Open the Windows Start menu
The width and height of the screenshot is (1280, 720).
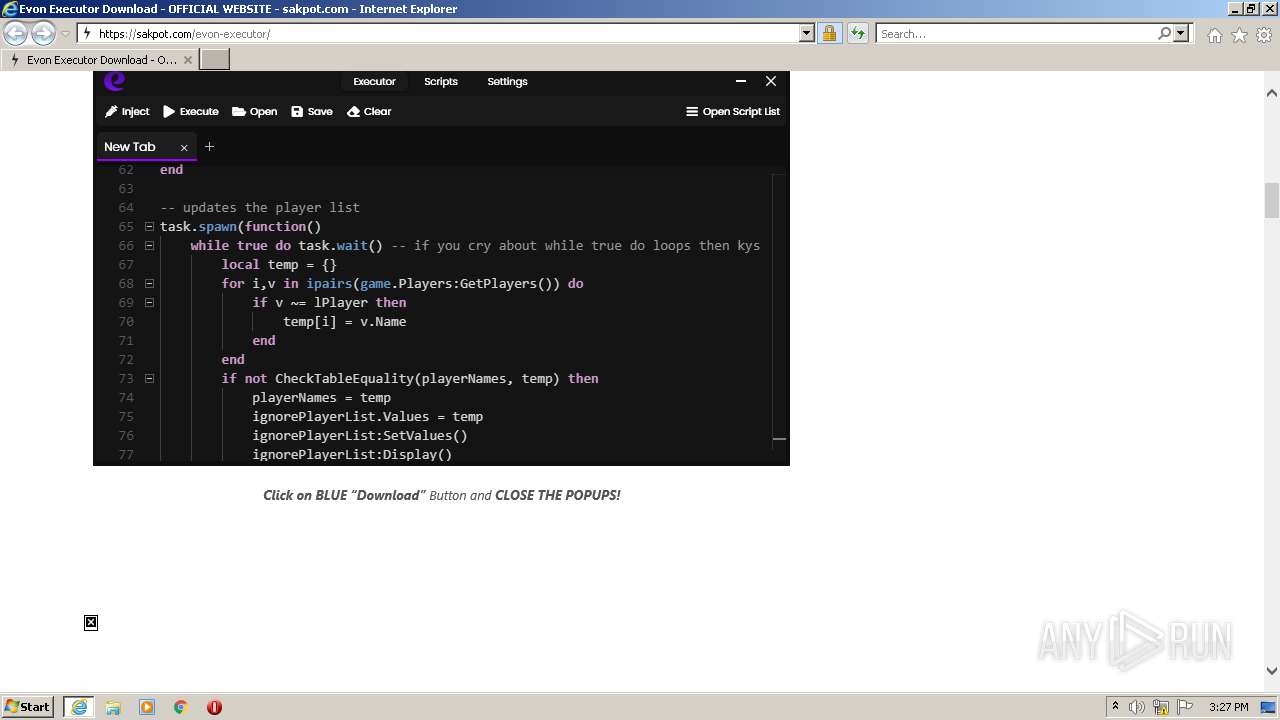[x=28, y=706]
